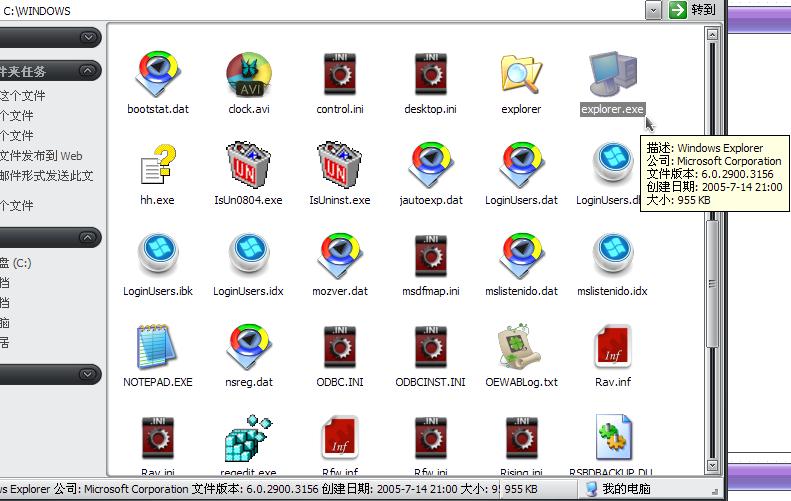
Task: Collapse the 文件夹任务 sidebar panel
Action: pyautogui.click(x=88, y=71)
